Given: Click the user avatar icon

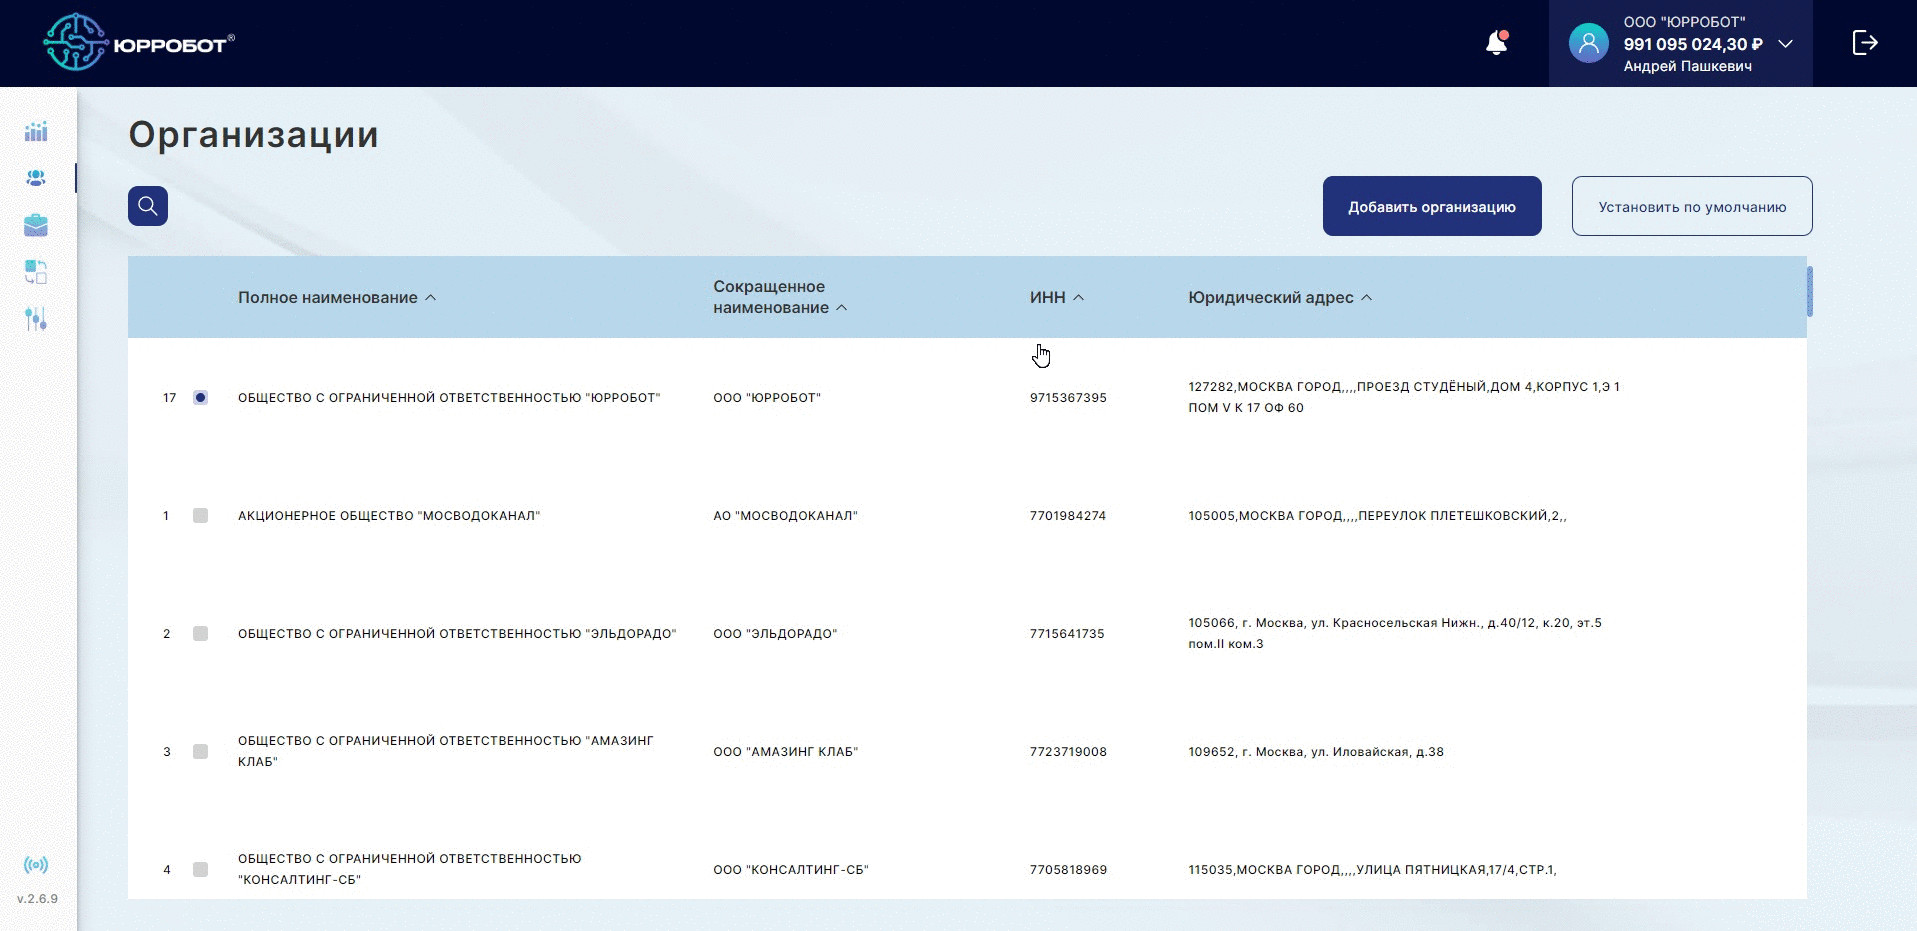Looking at the screenshot, I should tap(1588, 43).
